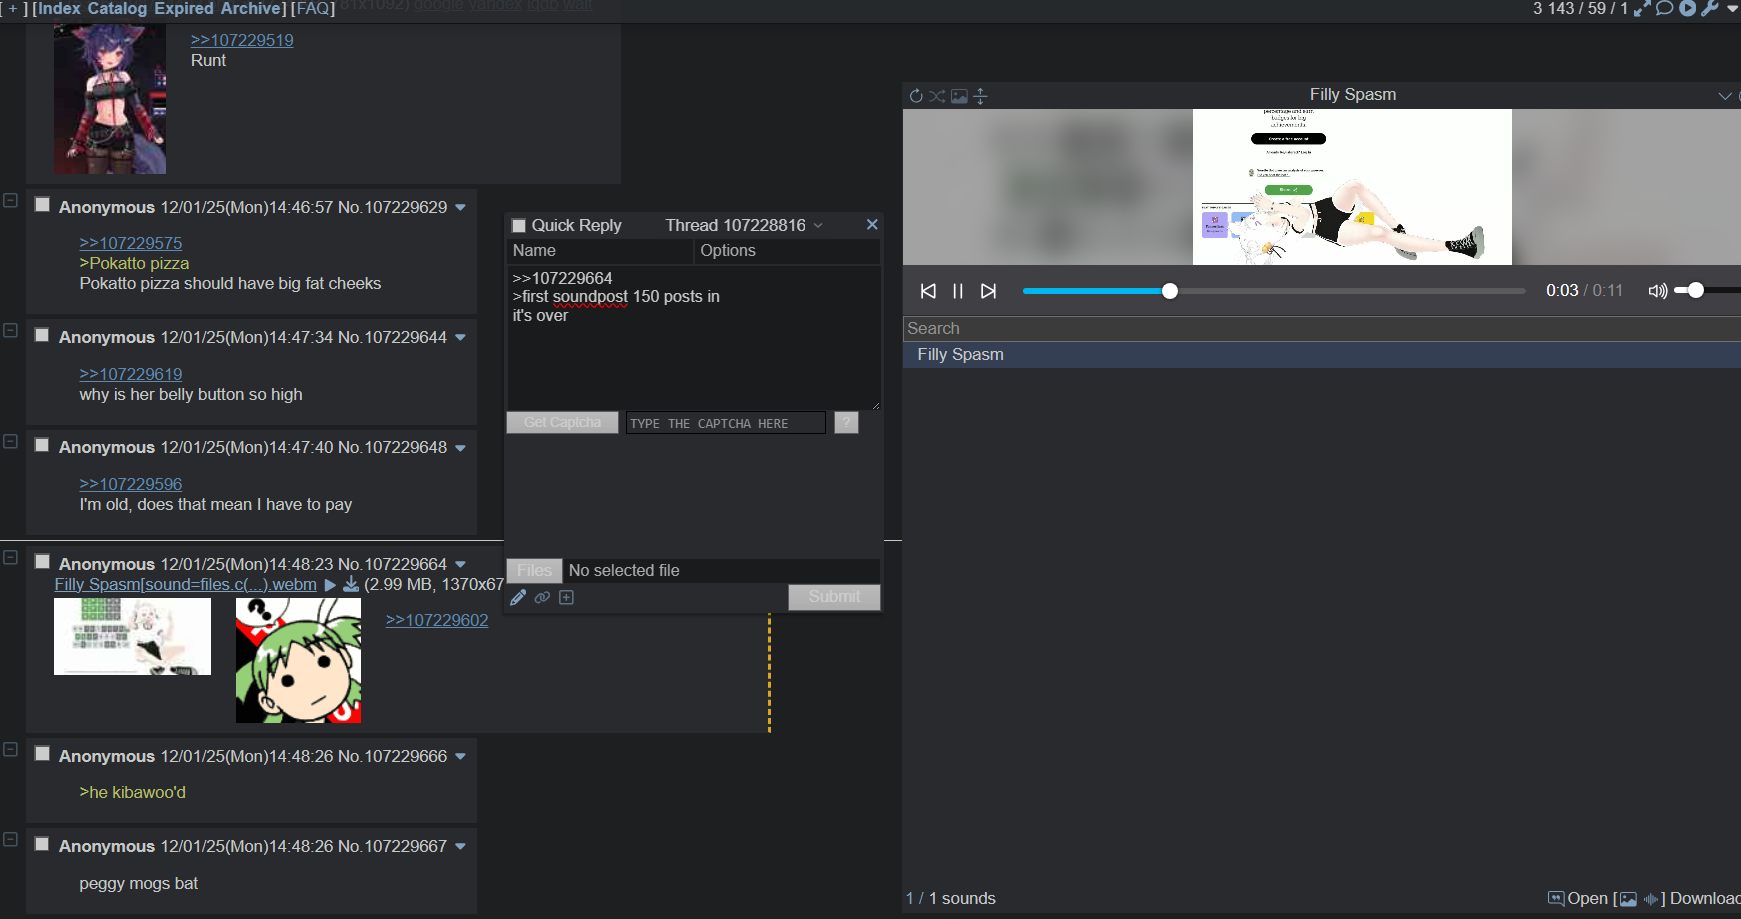Image resolution: width=1741 pixels, height=919 pixels.
Task: Check the box for post No.107229629
Action: click(x=42, y=205)
